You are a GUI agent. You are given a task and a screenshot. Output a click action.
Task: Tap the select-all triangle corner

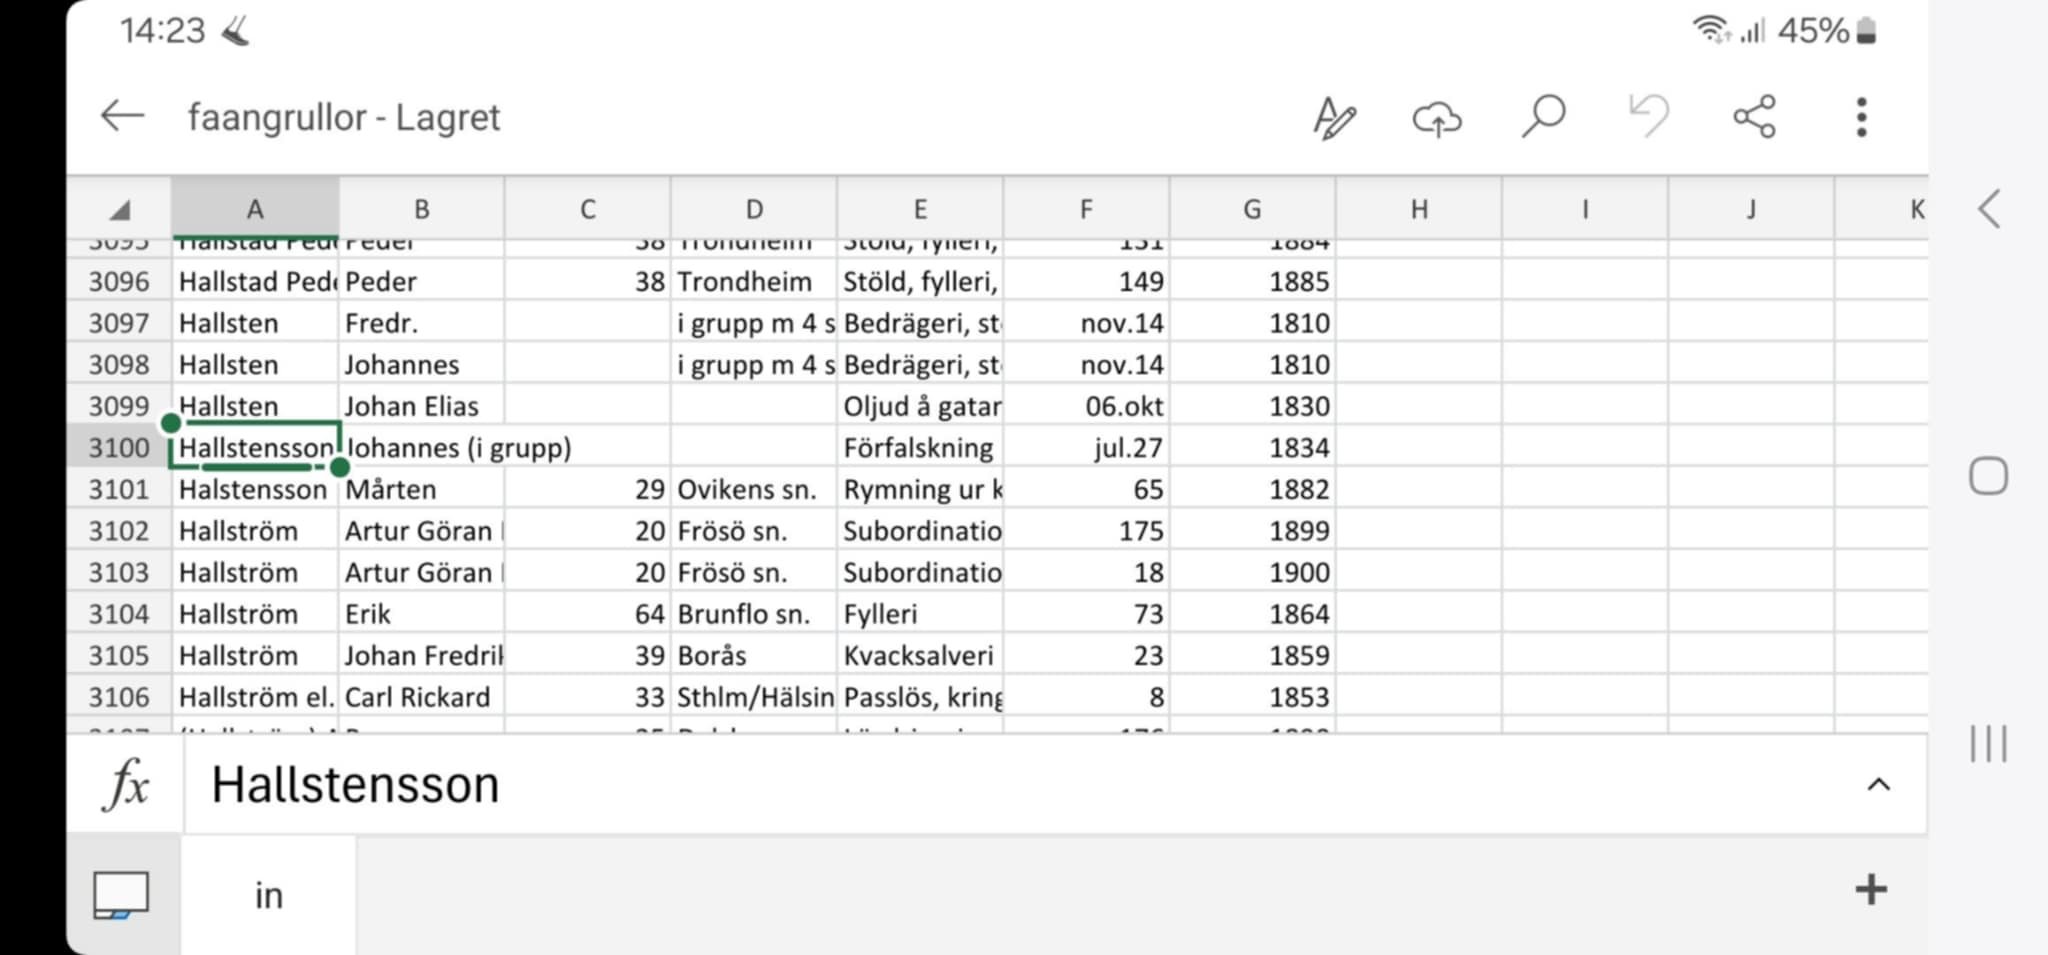click(120, 209)
